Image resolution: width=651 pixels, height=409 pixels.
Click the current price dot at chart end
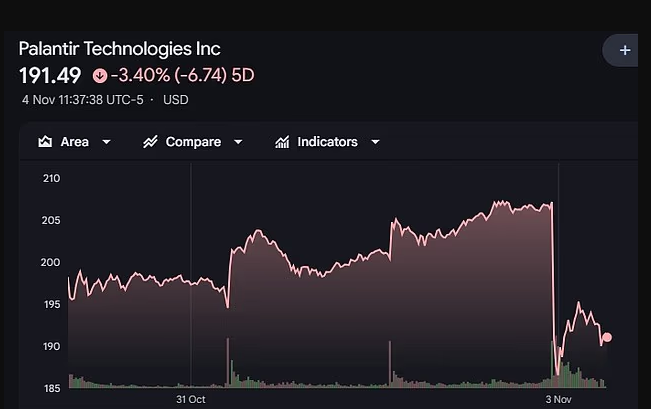pyautogui.click(x=606, y=337)
